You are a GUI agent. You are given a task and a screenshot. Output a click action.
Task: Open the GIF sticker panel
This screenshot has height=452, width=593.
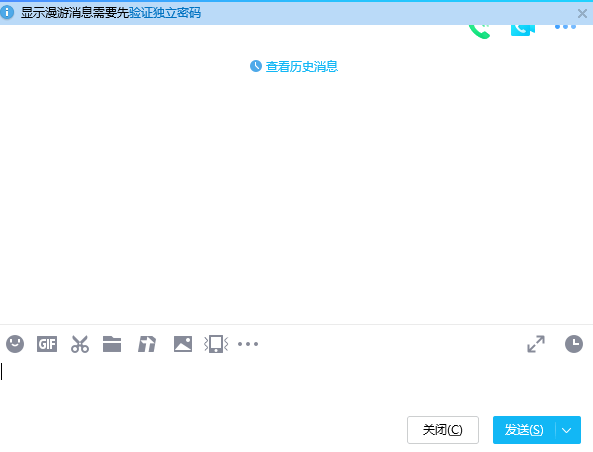point(47,344)
